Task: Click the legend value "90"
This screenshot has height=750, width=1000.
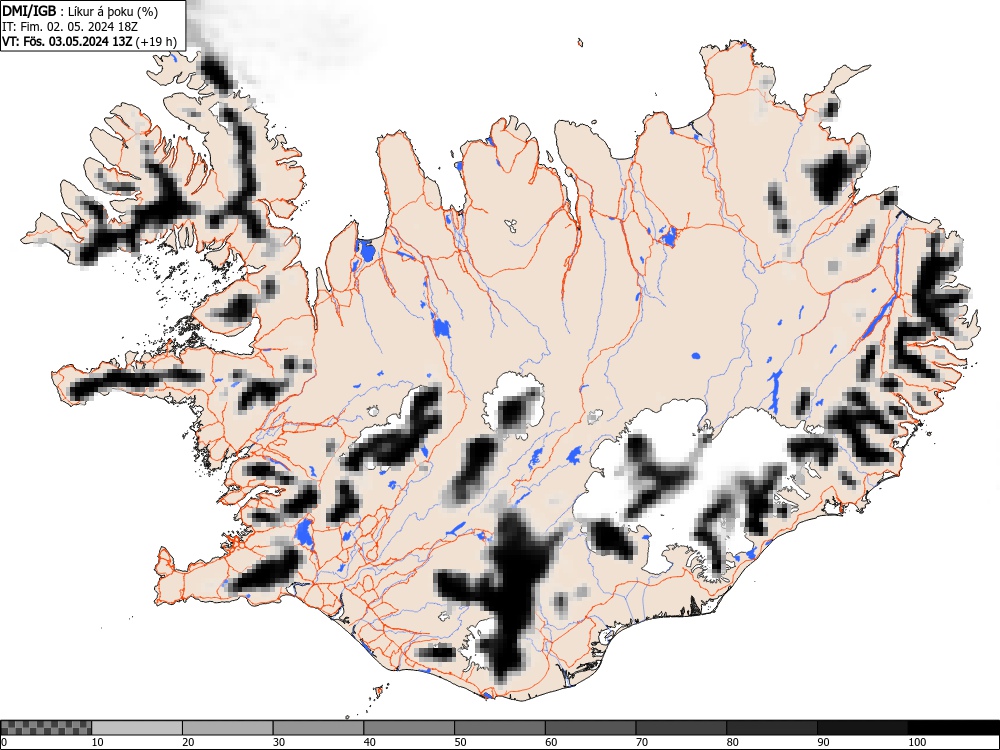Action: click(822, 742)
